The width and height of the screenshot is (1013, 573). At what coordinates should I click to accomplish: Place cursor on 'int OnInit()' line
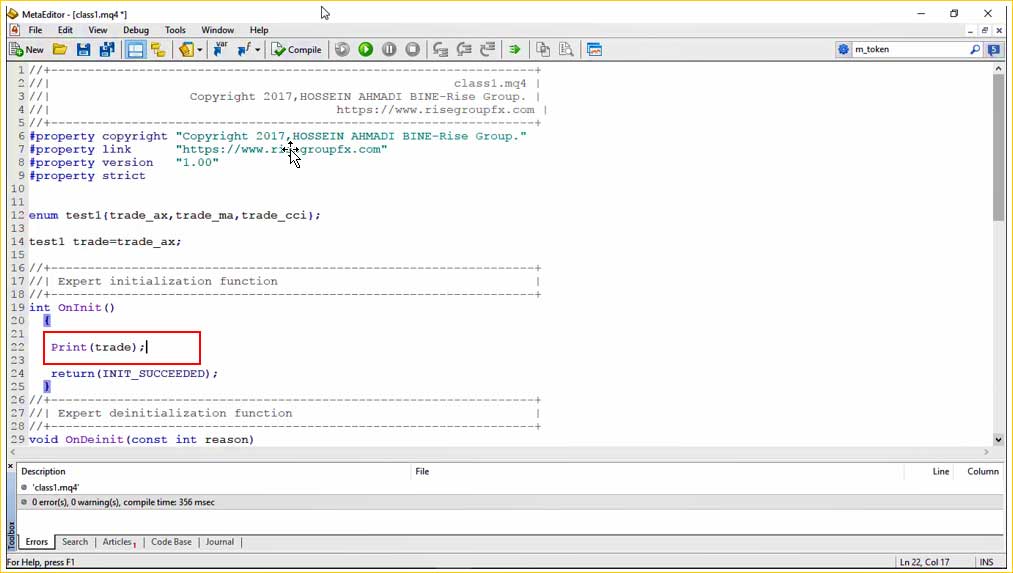[72, 307]
